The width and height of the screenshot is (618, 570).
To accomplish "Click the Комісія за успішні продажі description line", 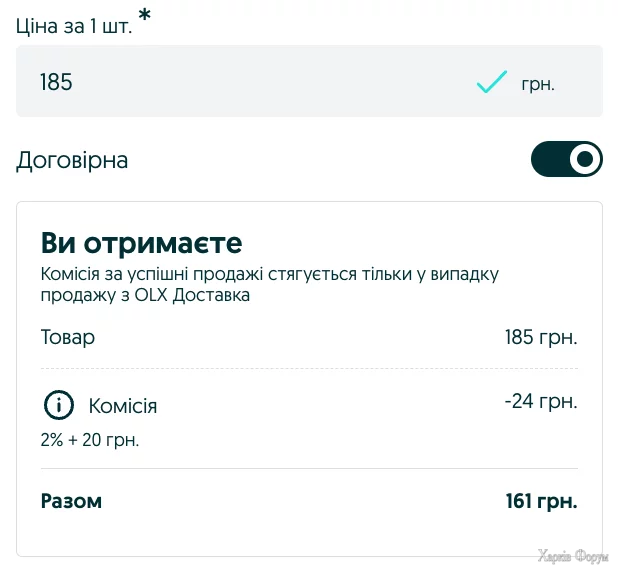I will pos(269,274).
